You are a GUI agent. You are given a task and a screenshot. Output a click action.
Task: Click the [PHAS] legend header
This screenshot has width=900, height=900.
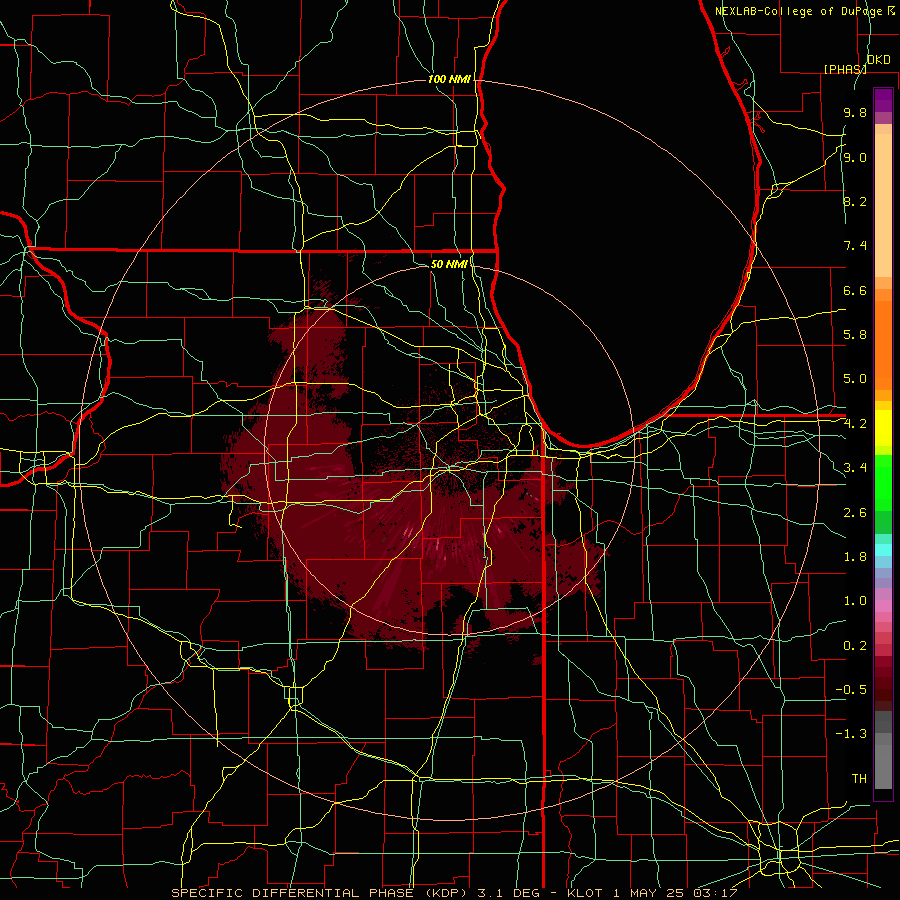pos(845,69)
